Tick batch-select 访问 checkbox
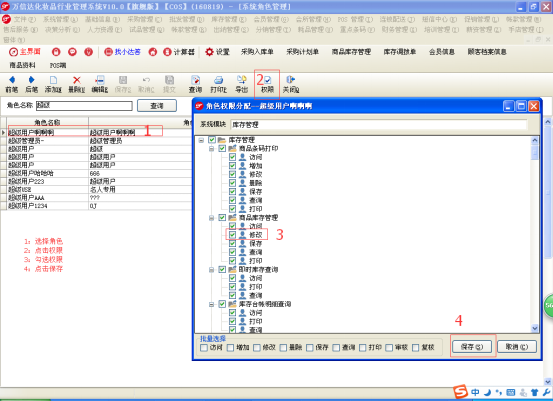Image resolution: width=553 pixels, height=401 pixels. (204, 348)
